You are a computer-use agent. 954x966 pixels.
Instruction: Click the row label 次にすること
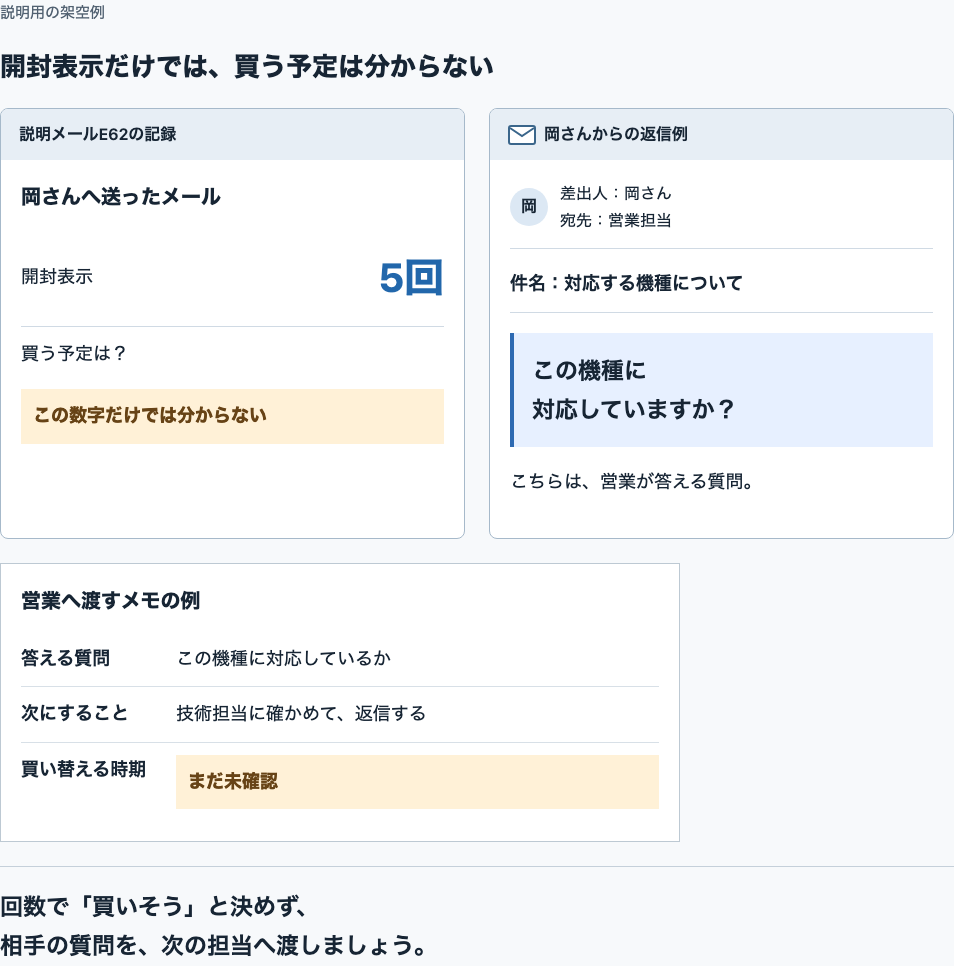coord(75,713)
